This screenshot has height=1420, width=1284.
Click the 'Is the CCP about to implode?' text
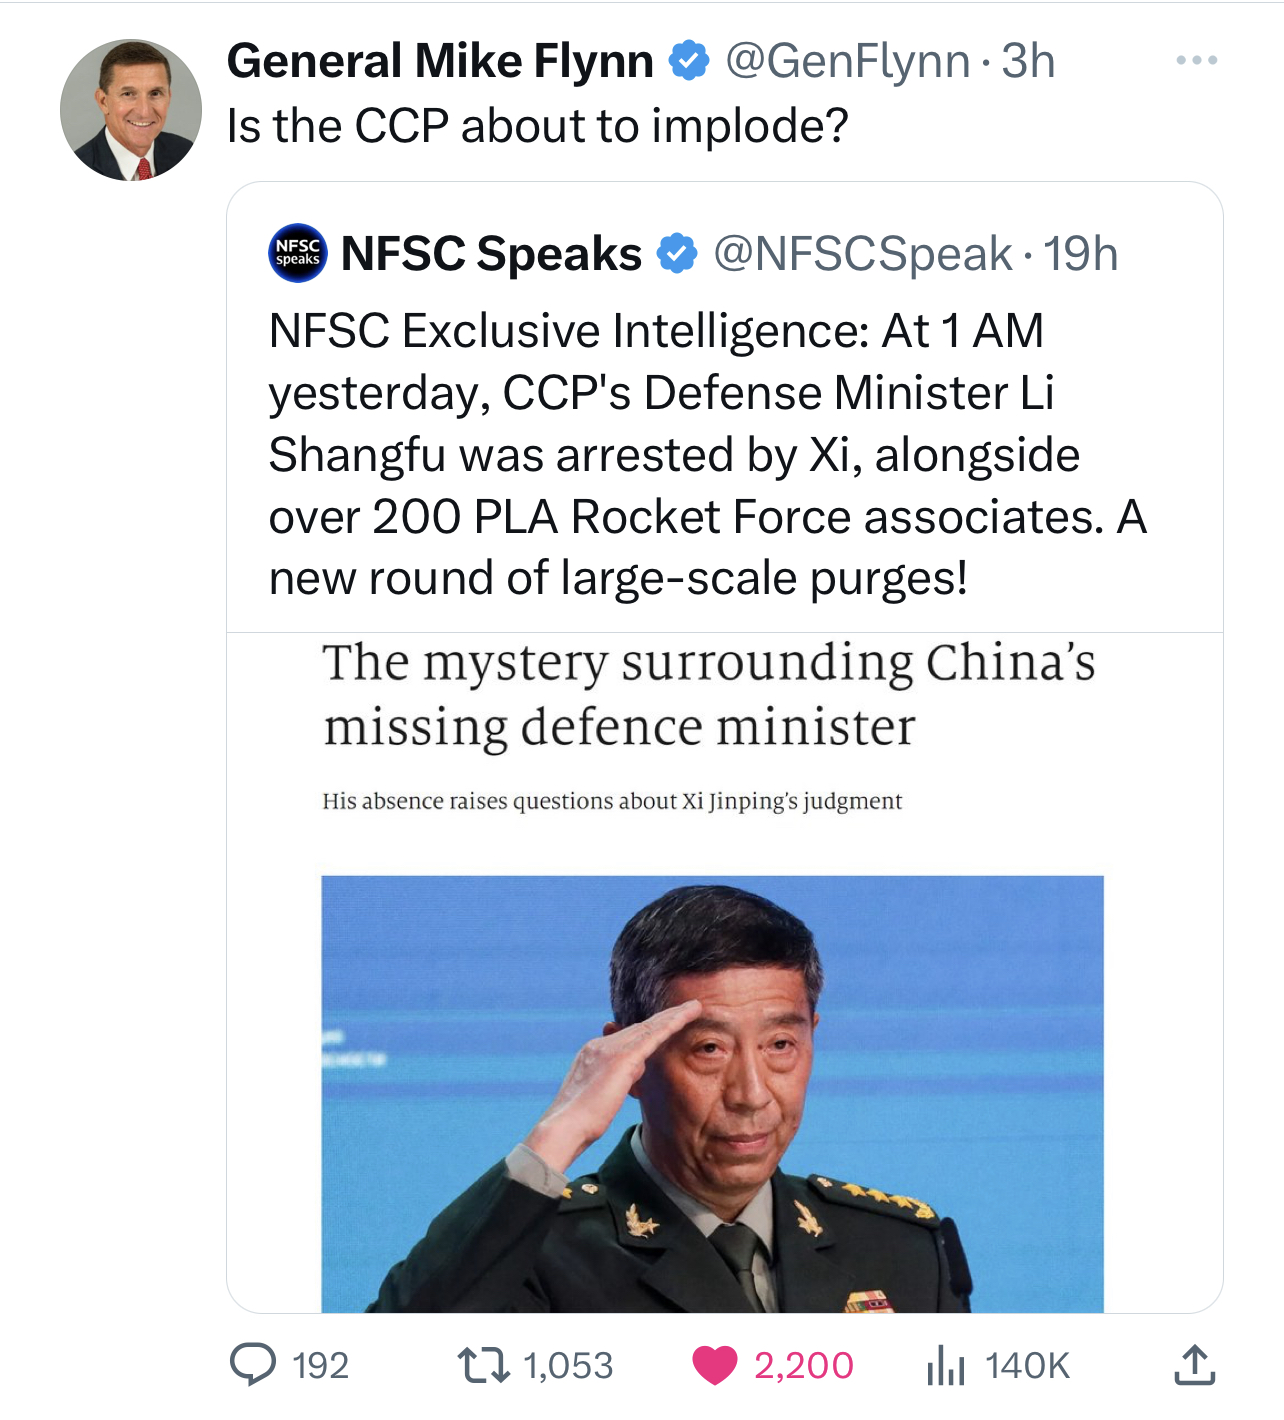click(537, 127)
